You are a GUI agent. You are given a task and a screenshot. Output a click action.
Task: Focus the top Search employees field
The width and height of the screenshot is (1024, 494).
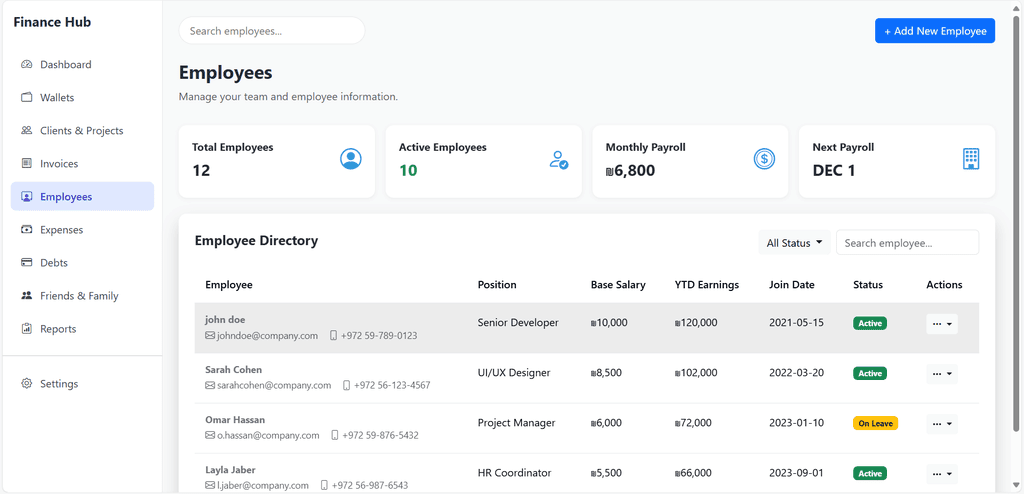[272, 31]
